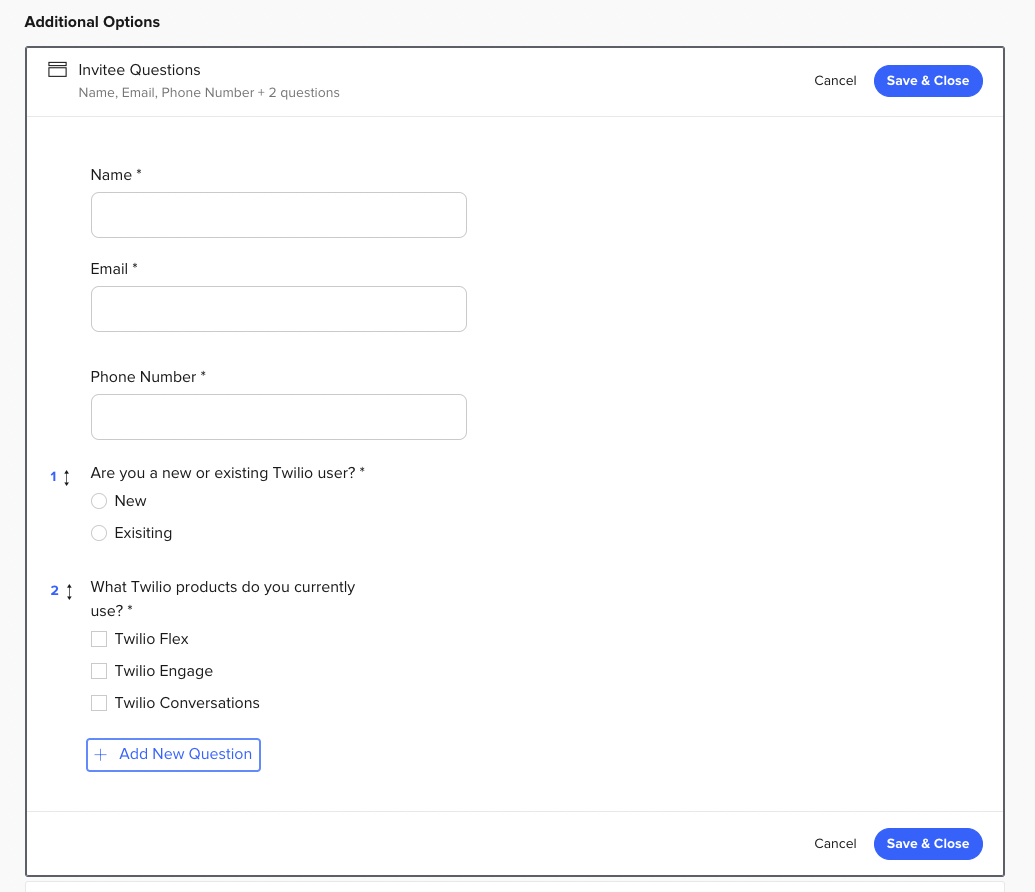Click the Invitee Questions section icon
The height and width of the screenshot is (892, 1035).
tap(57, 69)
